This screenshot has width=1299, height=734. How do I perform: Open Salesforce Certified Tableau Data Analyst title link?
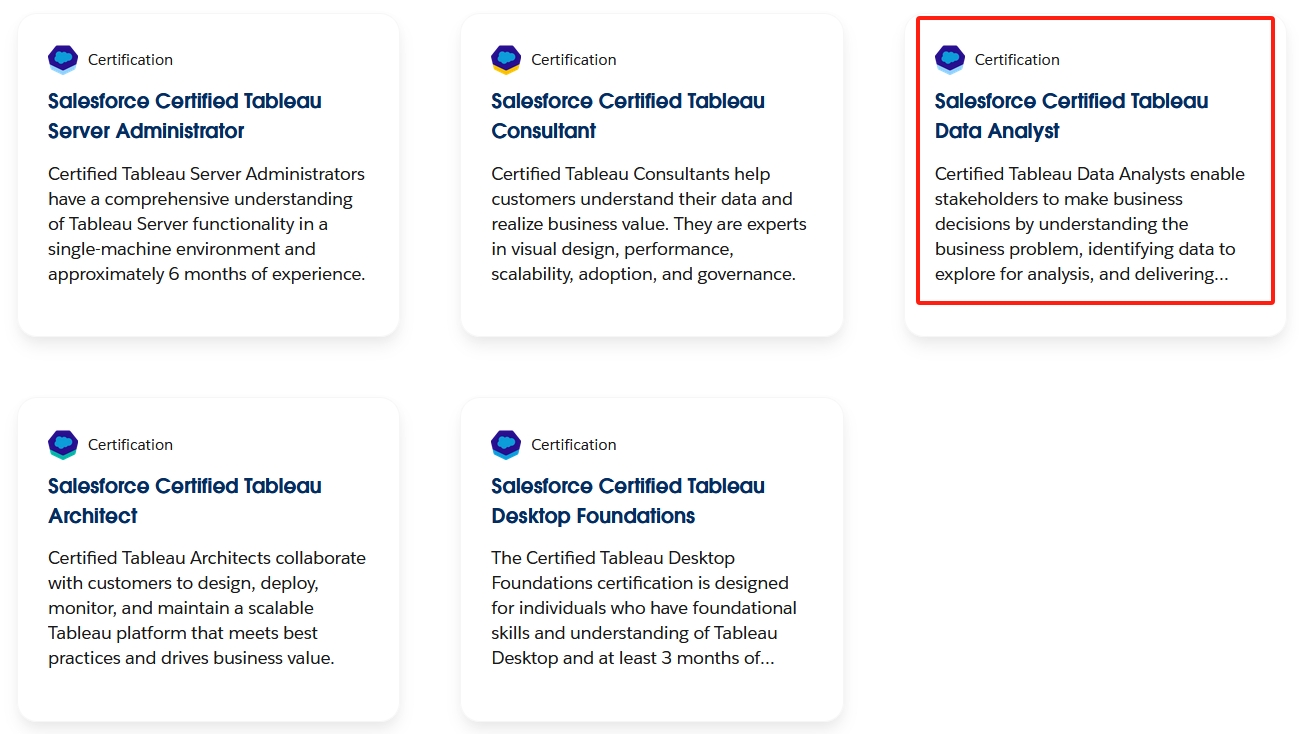pos(1071,116)
